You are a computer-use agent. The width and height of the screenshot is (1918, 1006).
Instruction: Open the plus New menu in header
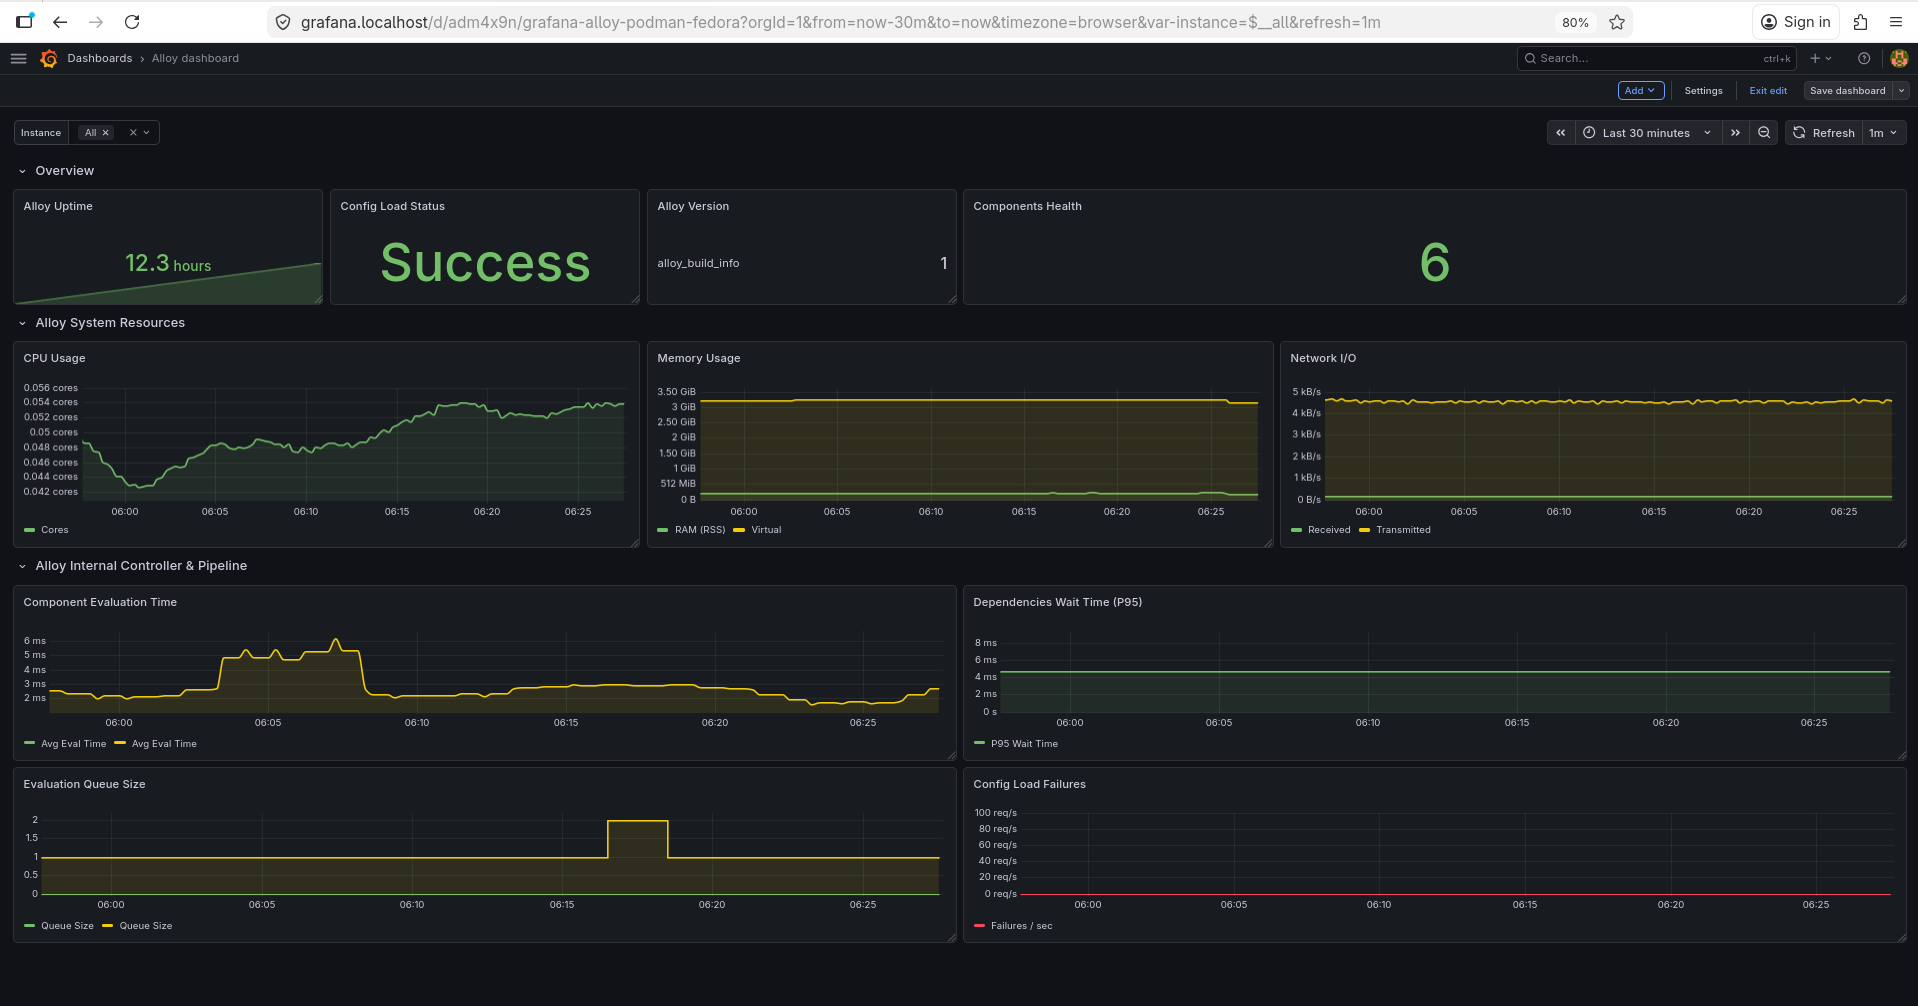(x=1820, y=58)
